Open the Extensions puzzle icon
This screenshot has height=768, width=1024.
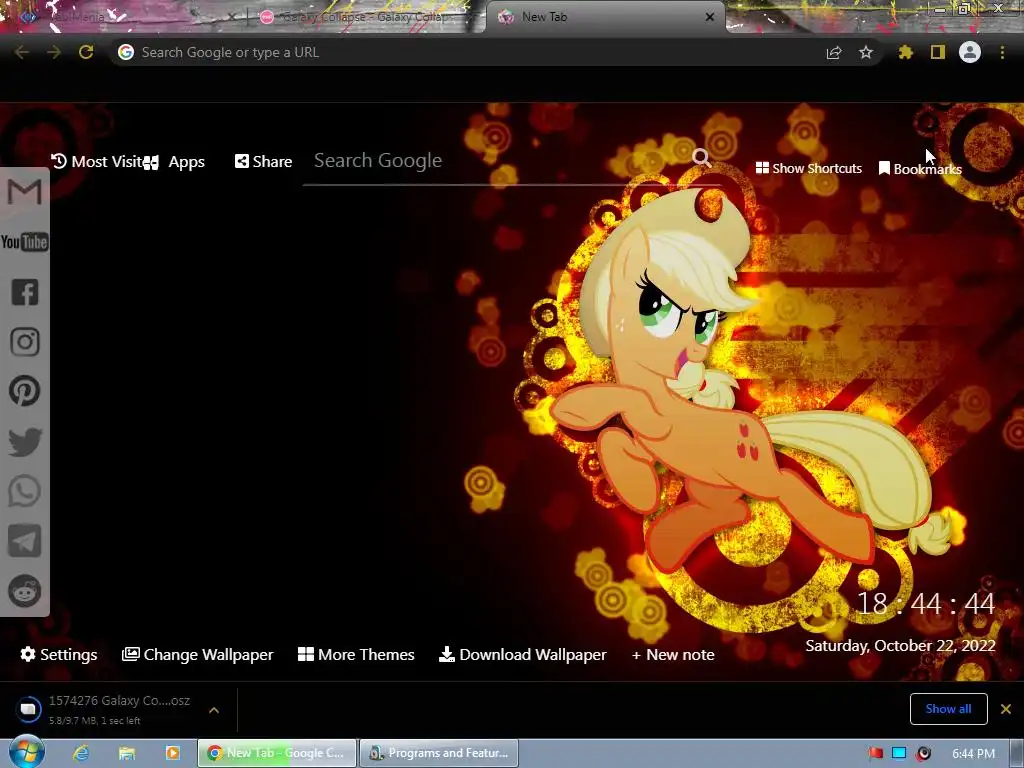905,52
